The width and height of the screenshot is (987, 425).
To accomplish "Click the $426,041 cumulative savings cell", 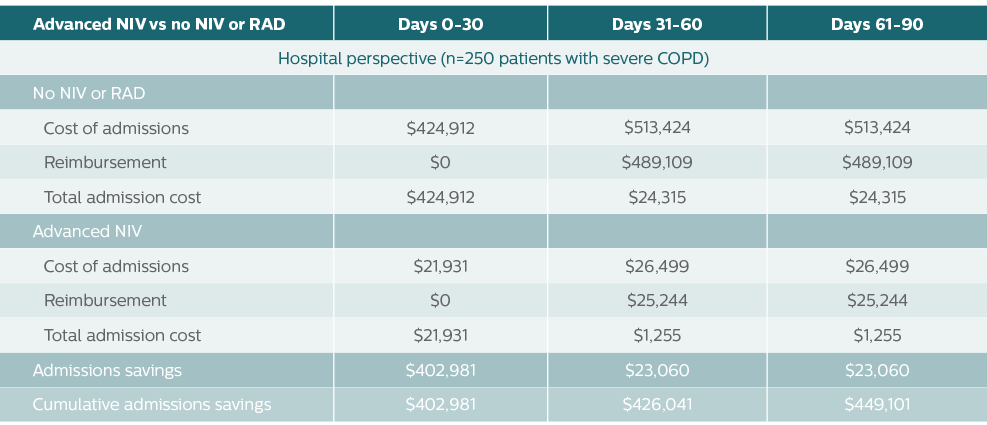I will [657, 404].
